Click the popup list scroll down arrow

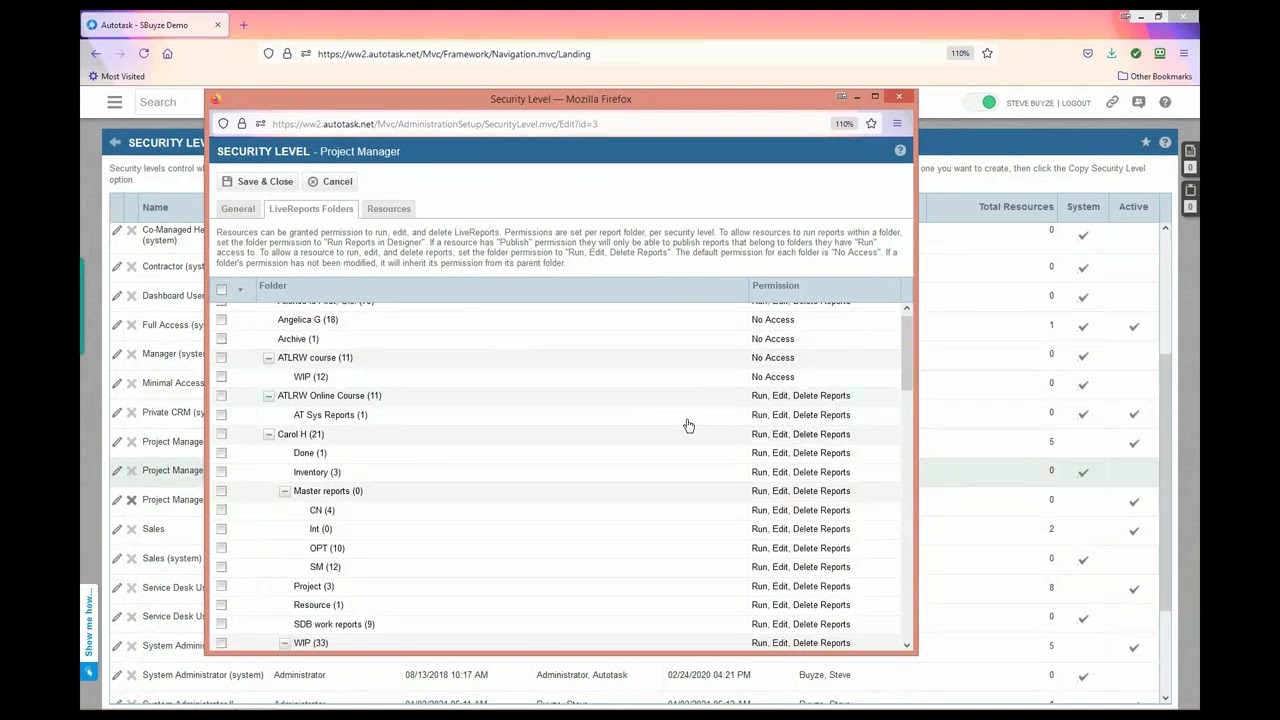(x=907, y=645)
